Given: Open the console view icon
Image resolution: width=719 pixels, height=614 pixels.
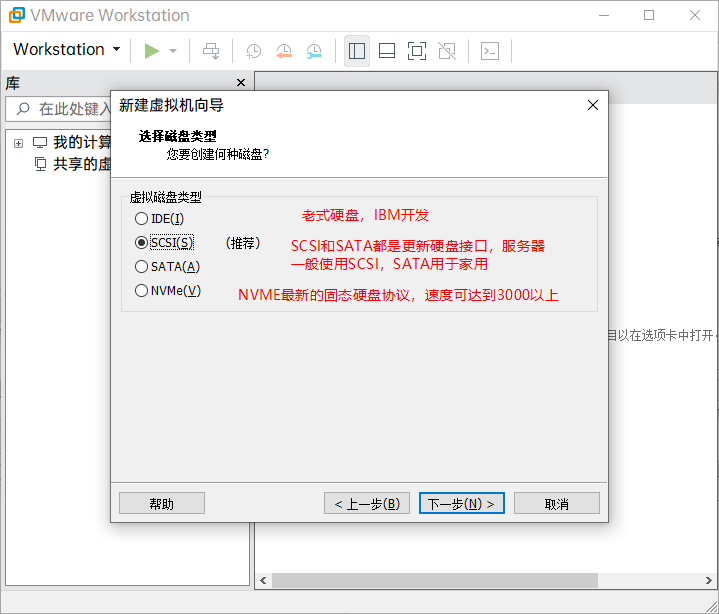Looking at the screenshot, I should point(490,50).
